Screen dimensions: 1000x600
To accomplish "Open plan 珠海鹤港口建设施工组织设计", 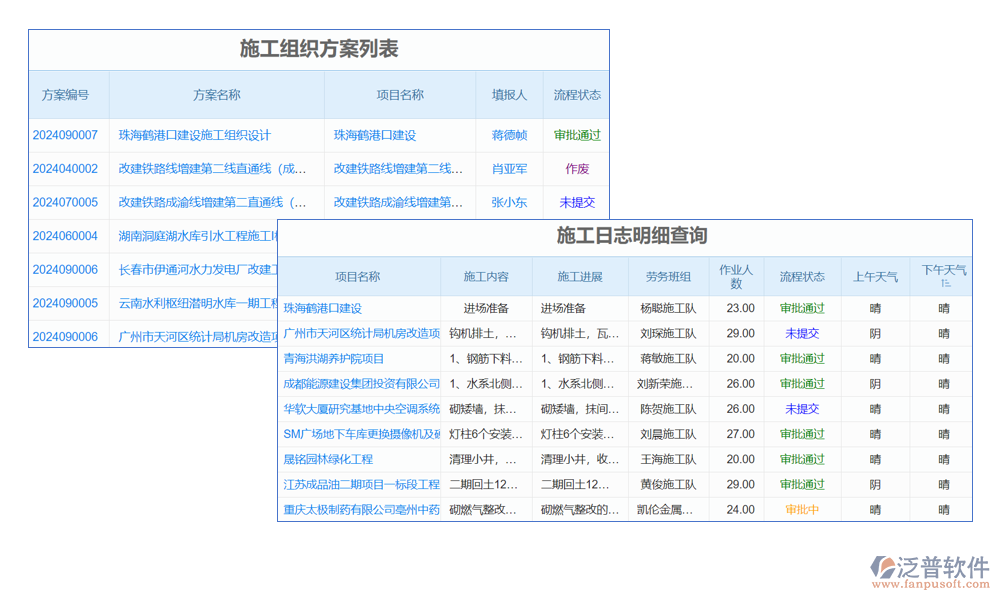I will [x=195, y=135].
